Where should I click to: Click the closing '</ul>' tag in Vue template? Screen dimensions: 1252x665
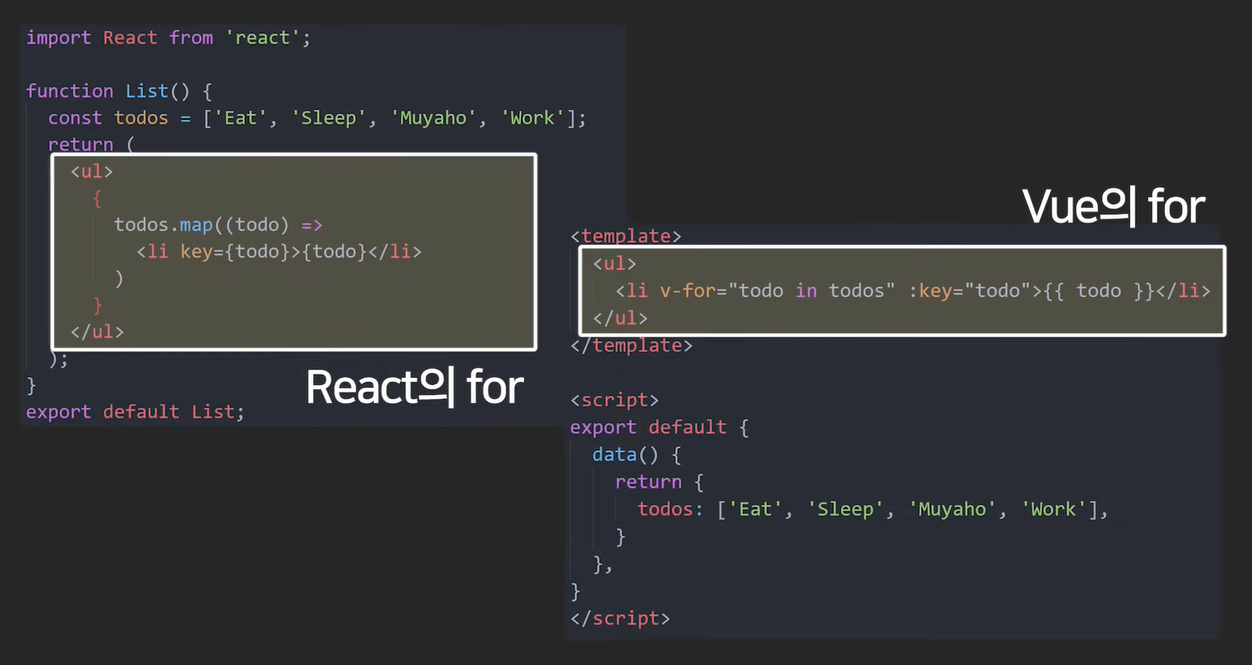click(x=620, y=318)
